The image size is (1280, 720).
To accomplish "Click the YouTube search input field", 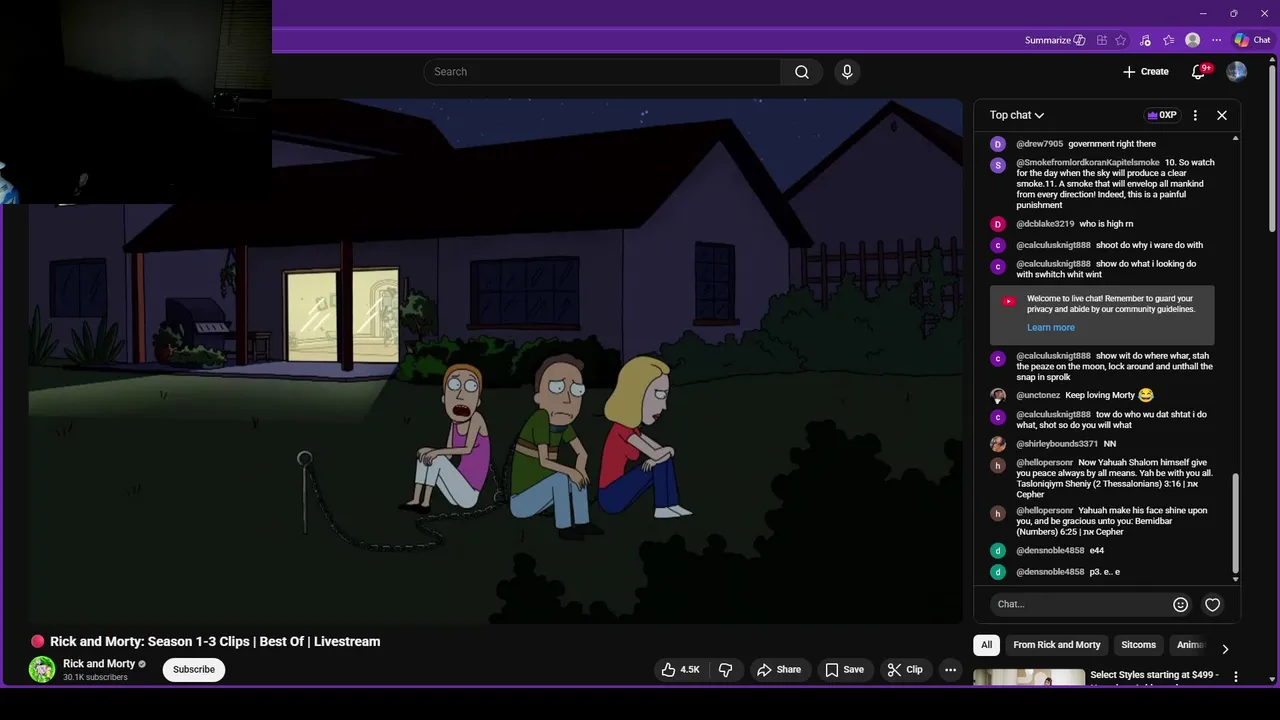I will coord(602,72).
